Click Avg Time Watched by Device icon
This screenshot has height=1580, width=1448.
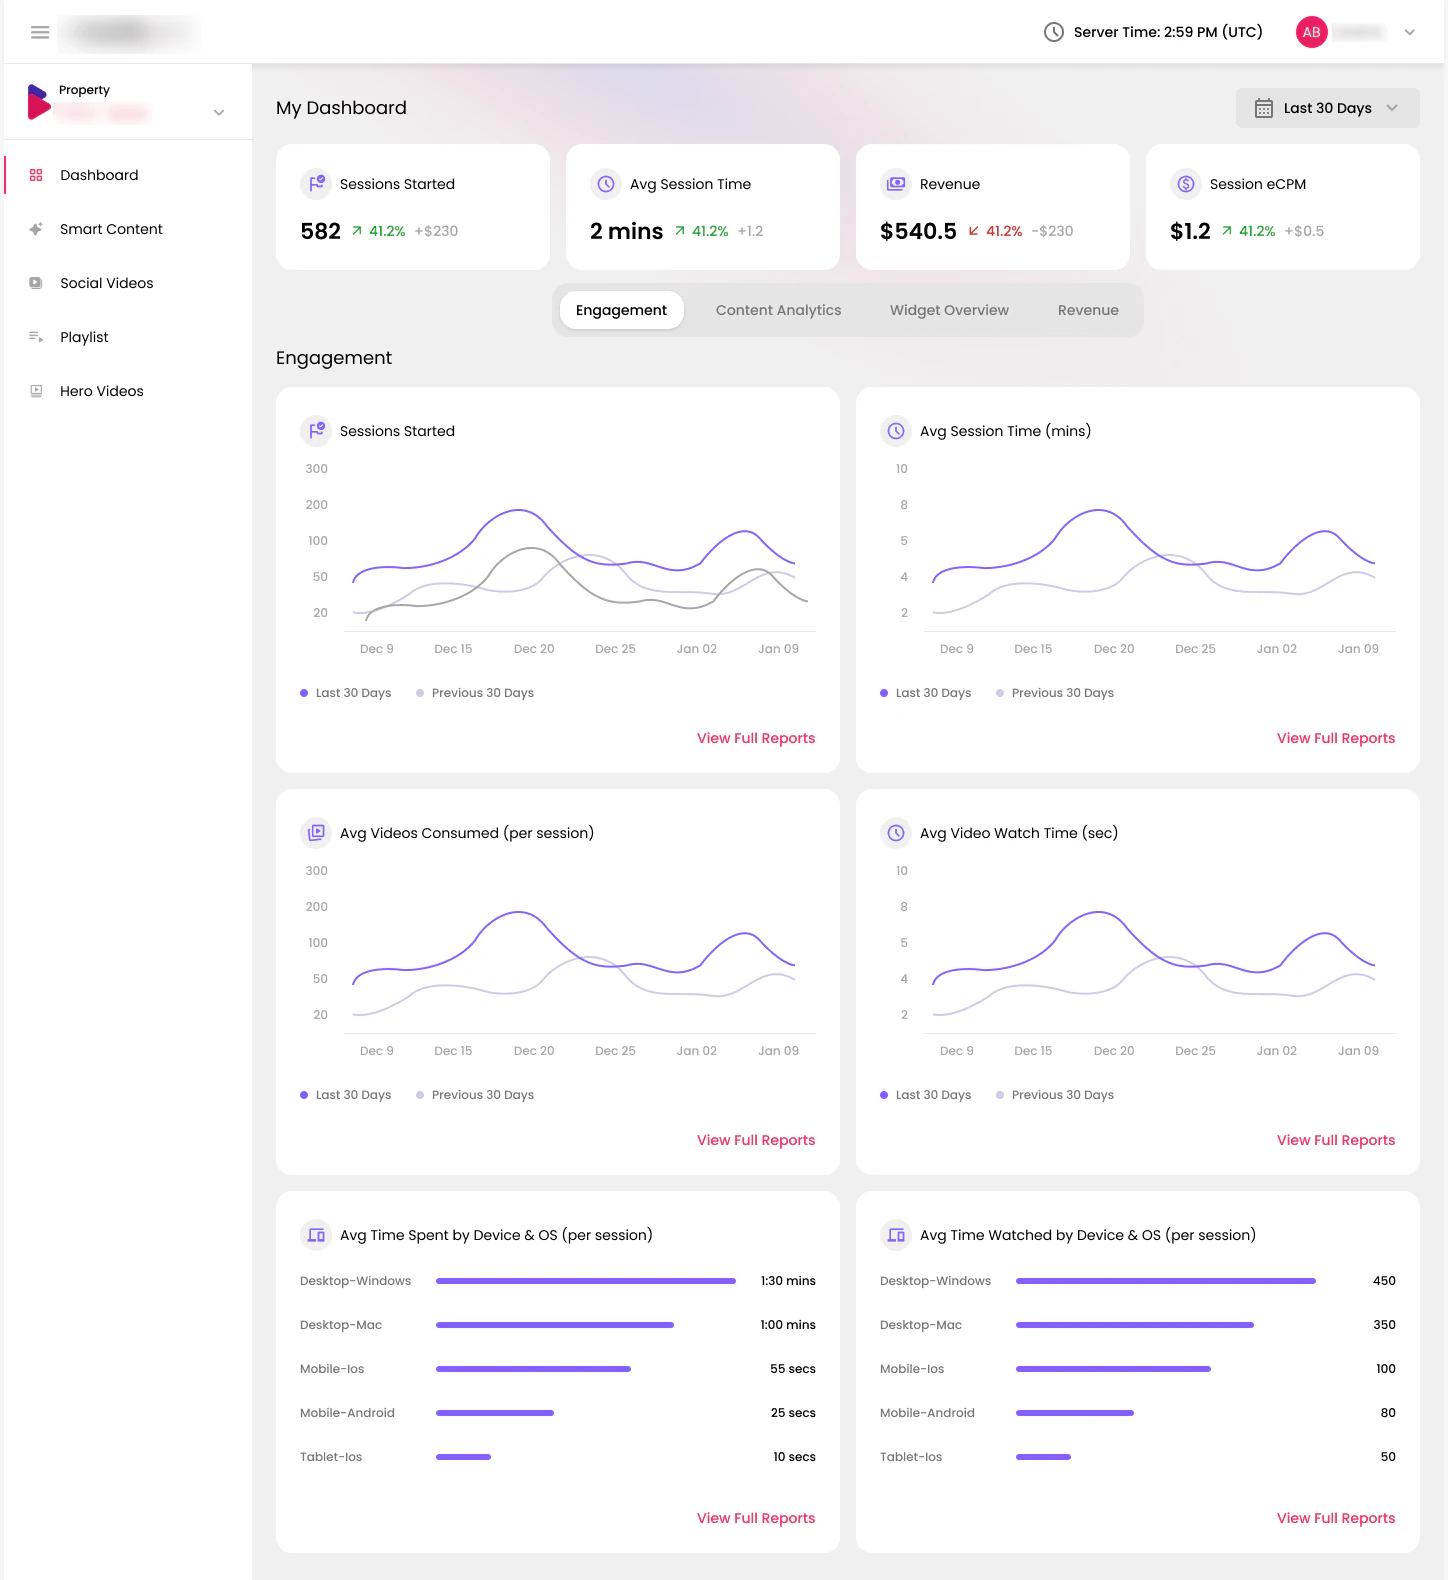[896, 1235]
